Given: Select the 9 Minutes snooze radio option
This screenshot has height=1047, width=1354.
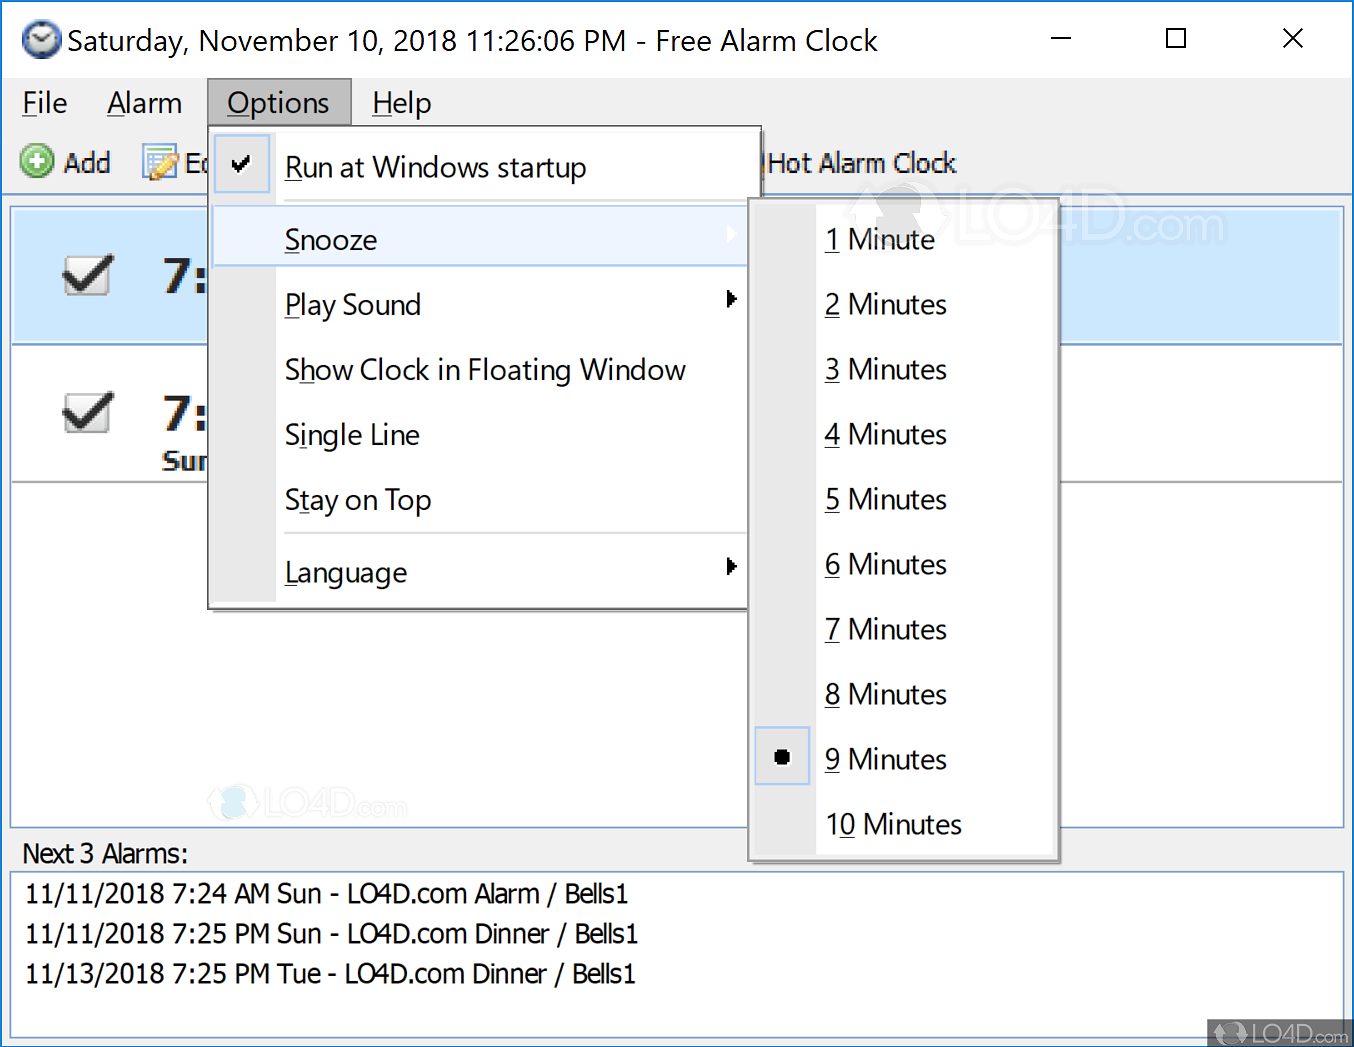Looking at the screenshot, I should [884, 759].
